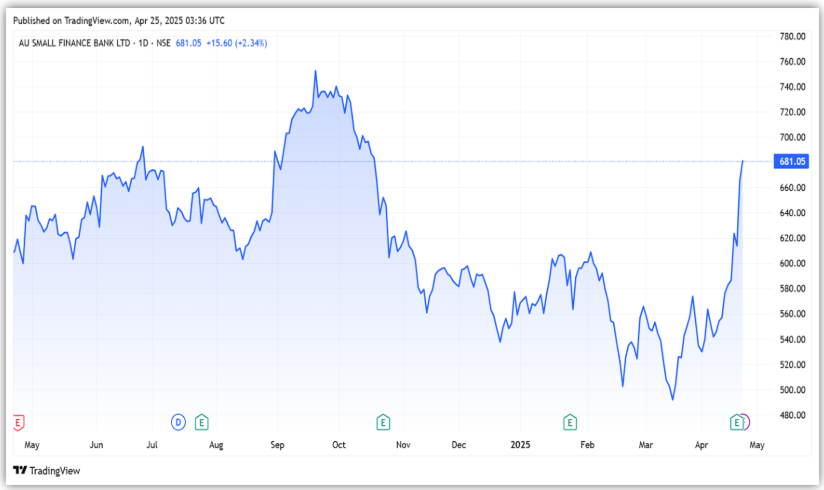The image size is (824, 490).
Task: Open the earnings marker near Nov
Action: tap(382, 422)
